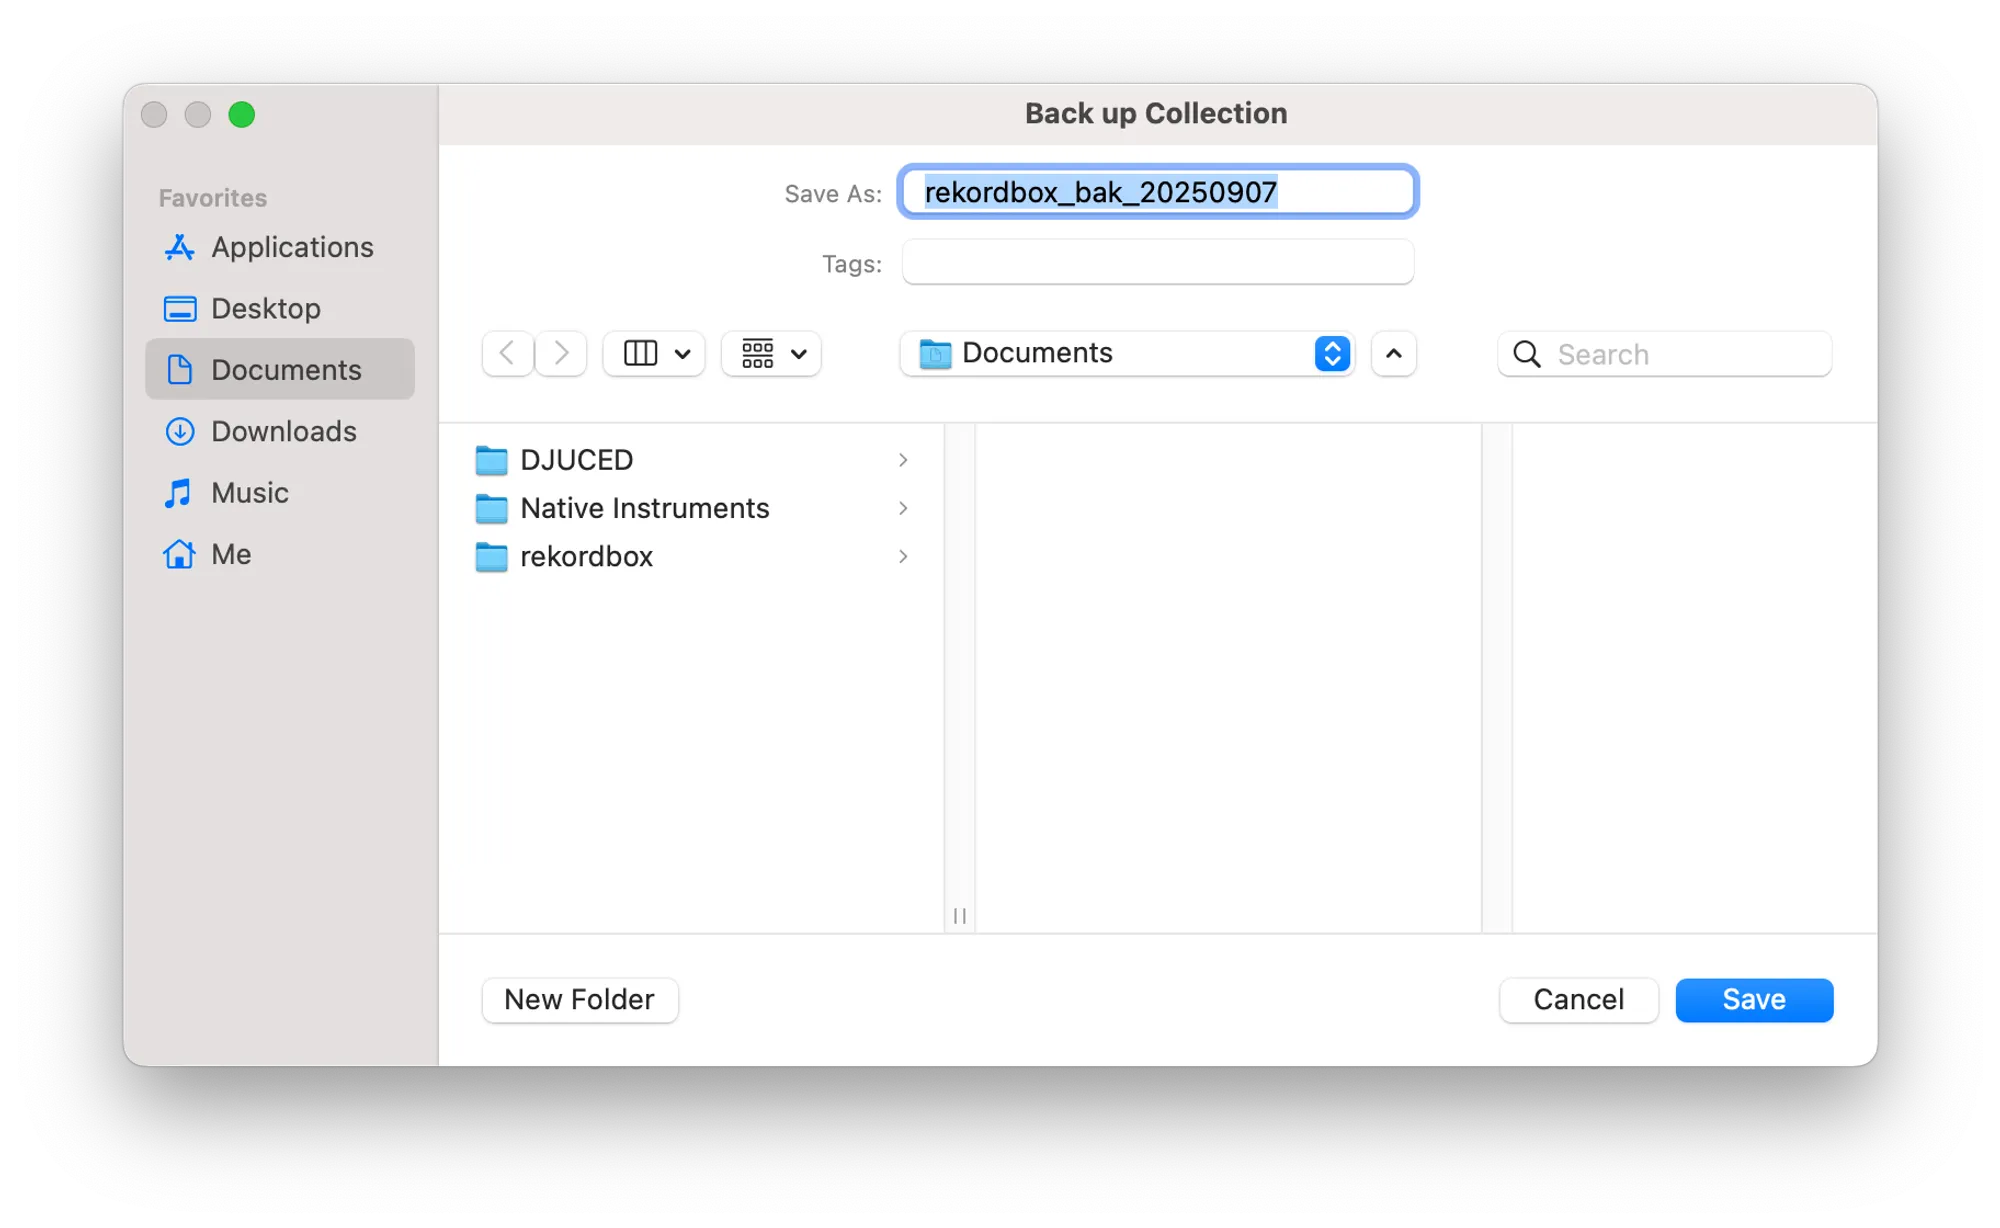
Task: Open Music folder in sidebar
Action: coord(249,493)
